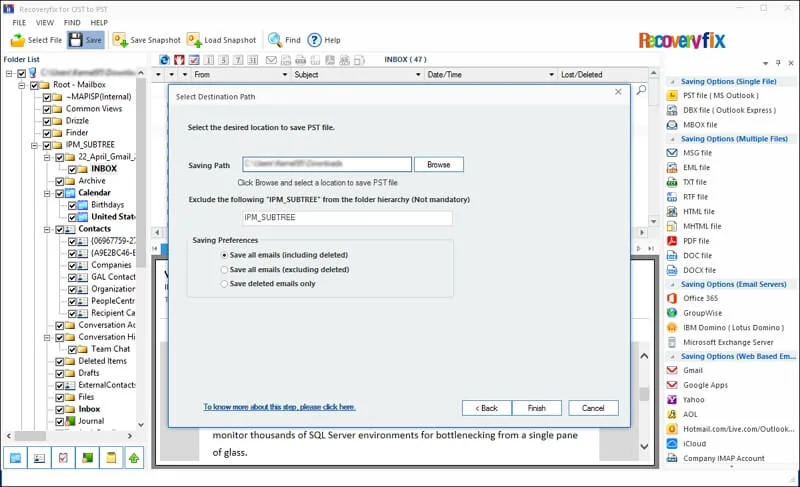Collapse the Contacts tree node

tap(47, 229)
